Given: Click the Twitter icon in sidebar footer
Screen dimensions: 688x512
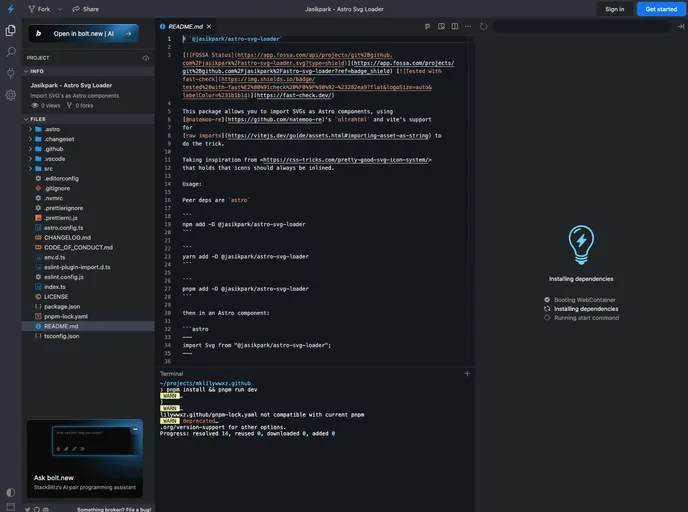Looking at the screenshot, I should point(28,509).
